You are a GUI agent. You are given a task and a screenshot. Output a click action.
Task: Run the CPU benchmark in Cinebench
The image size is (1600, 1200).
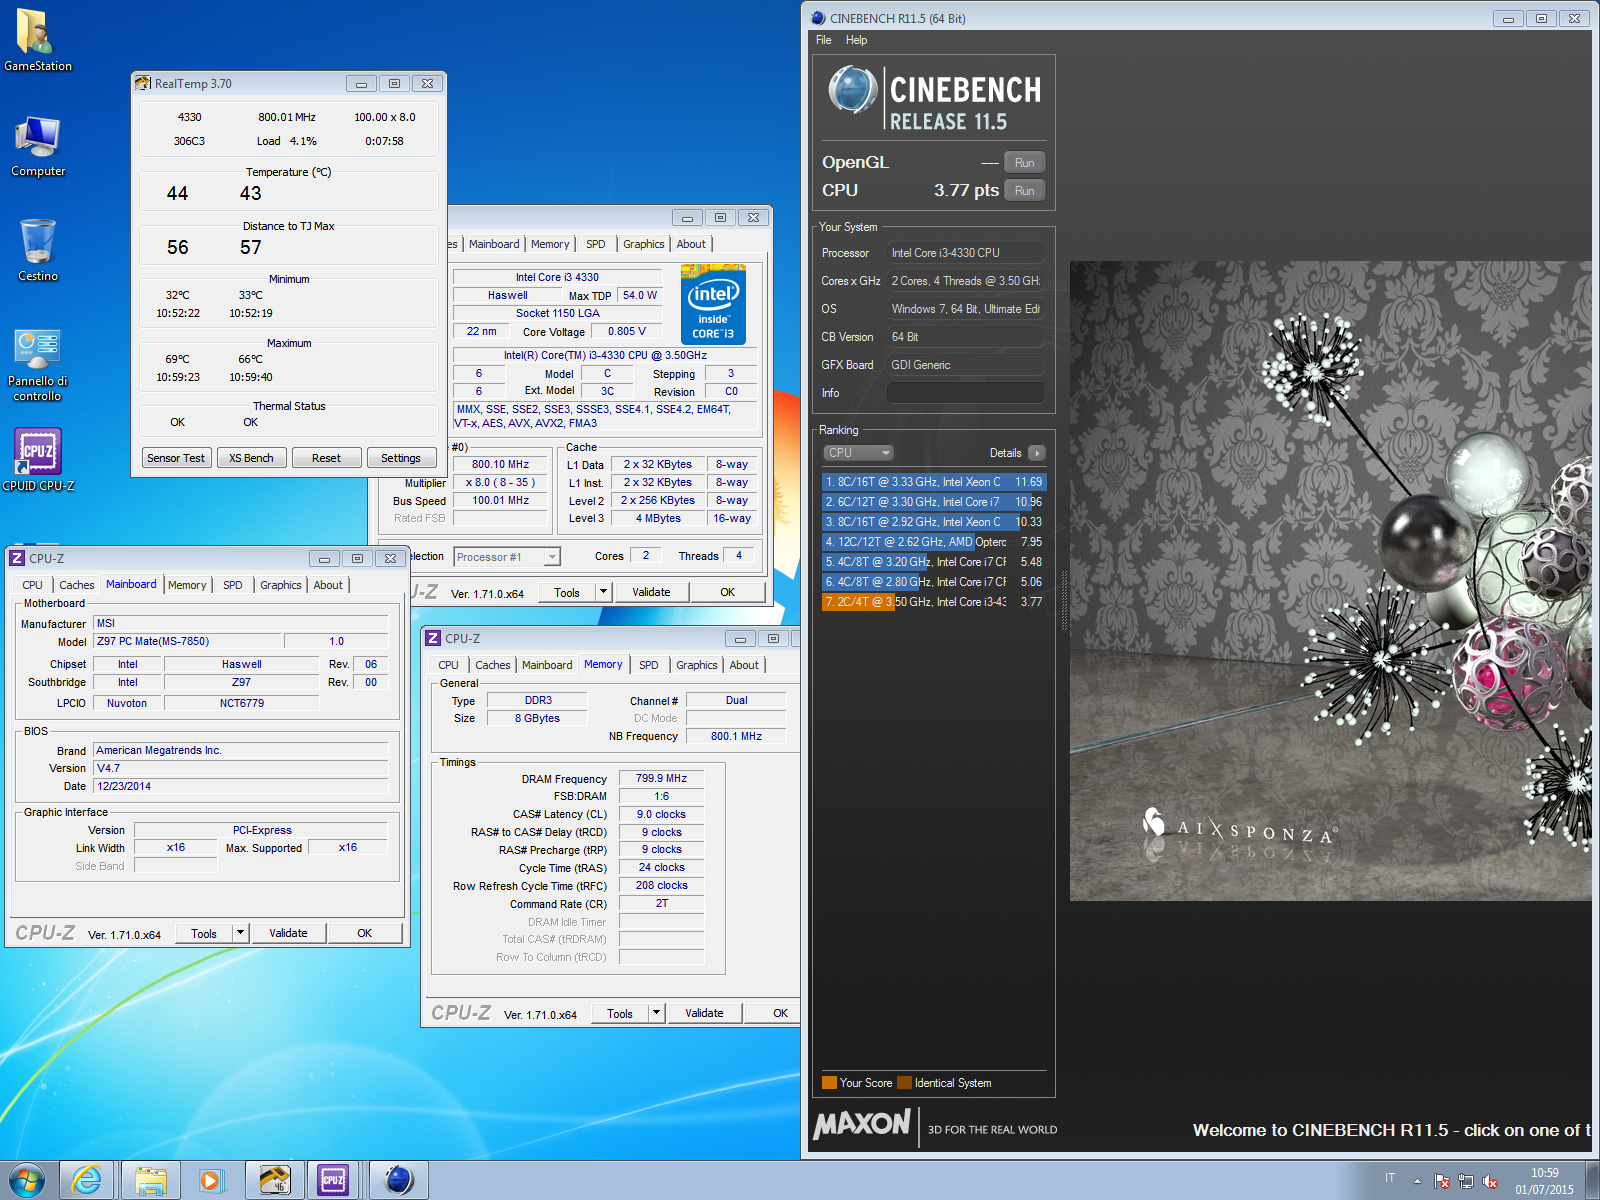1024,191
